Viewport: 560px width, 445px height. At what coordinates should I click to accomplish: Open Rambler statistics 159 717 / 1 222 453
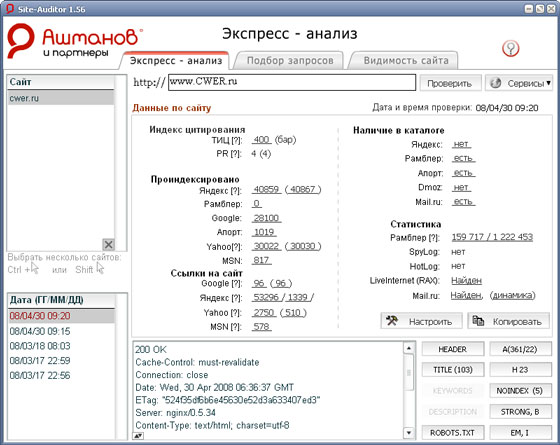pyautogui.click(x=492, y=237)
